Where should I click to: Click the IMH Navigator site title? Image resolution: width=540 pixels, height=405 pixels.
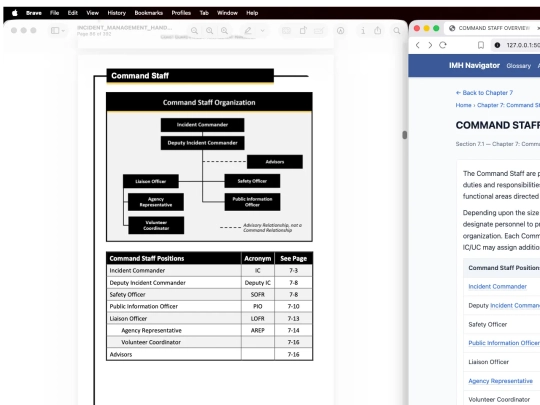[x=474, y=65]
